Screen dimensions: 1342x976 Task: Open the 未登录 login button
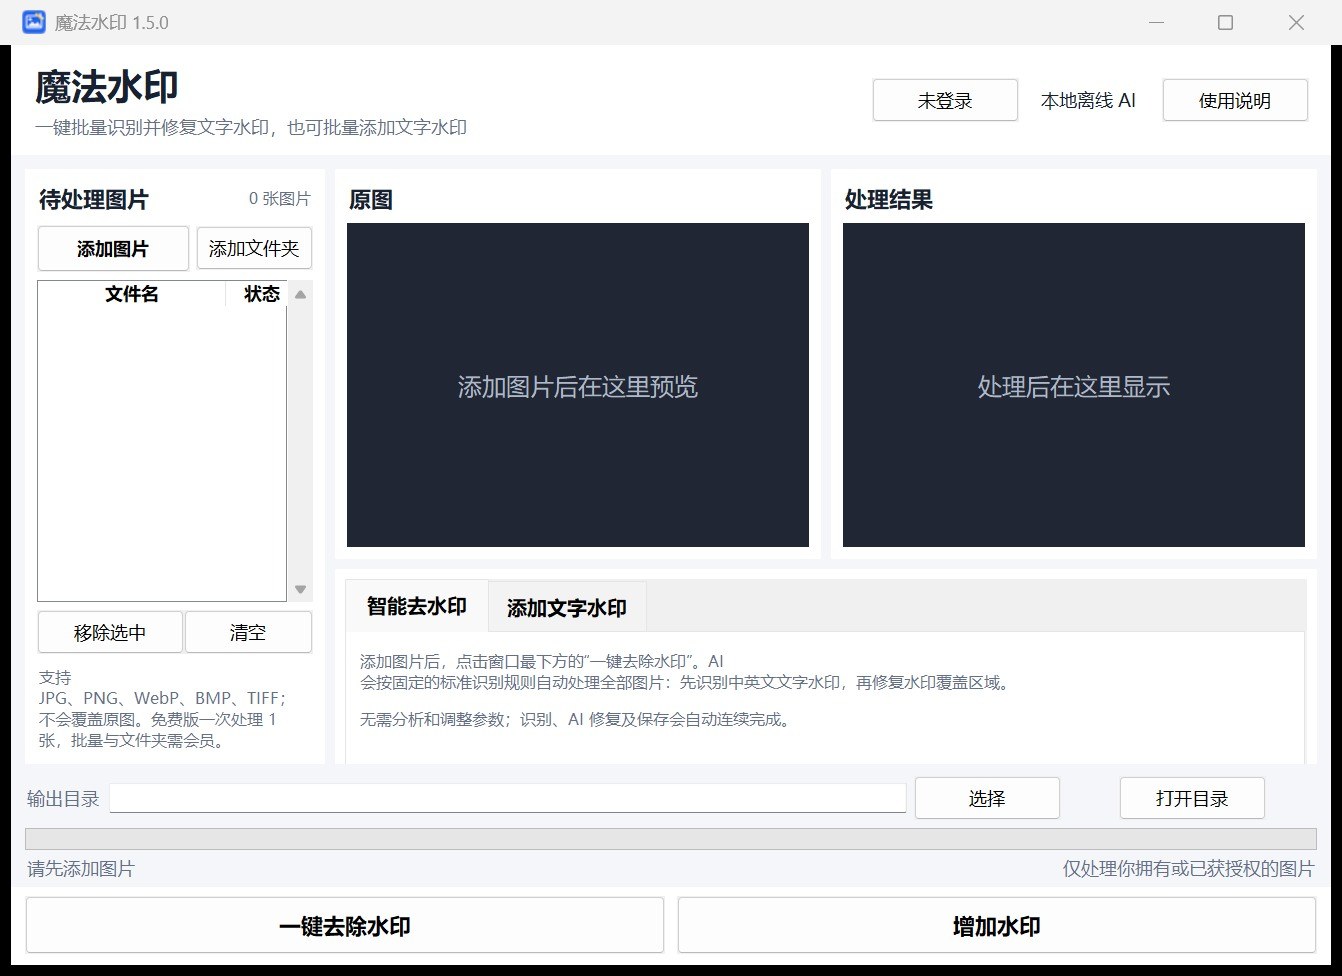(945, 100)
